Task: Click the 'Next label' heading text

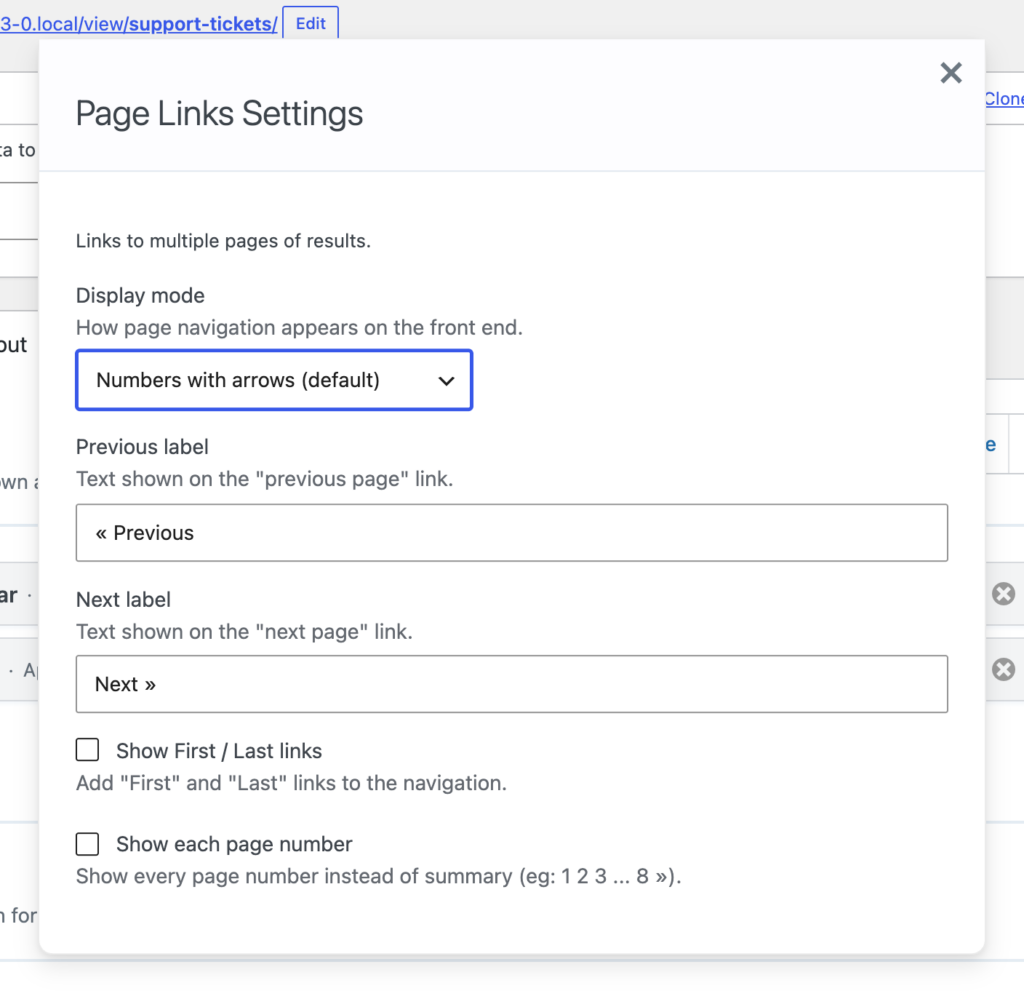Action: coord(123,600)
